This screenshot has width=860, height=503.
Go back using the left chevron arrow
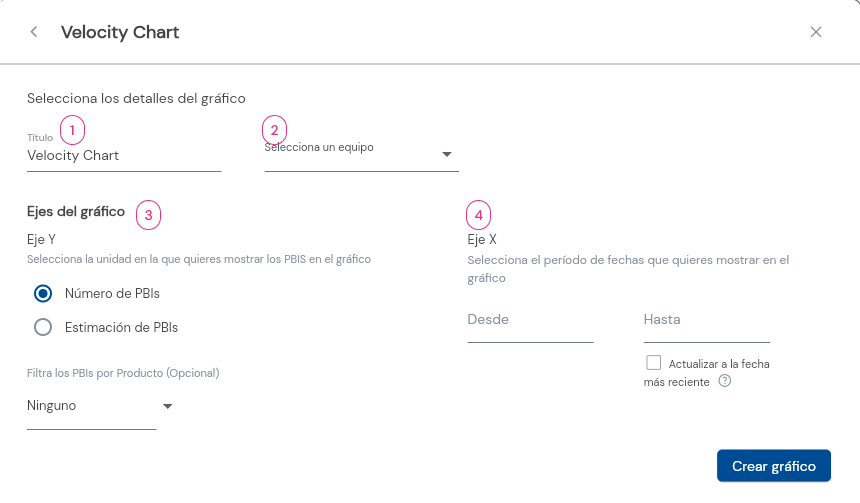coord(34,32)
